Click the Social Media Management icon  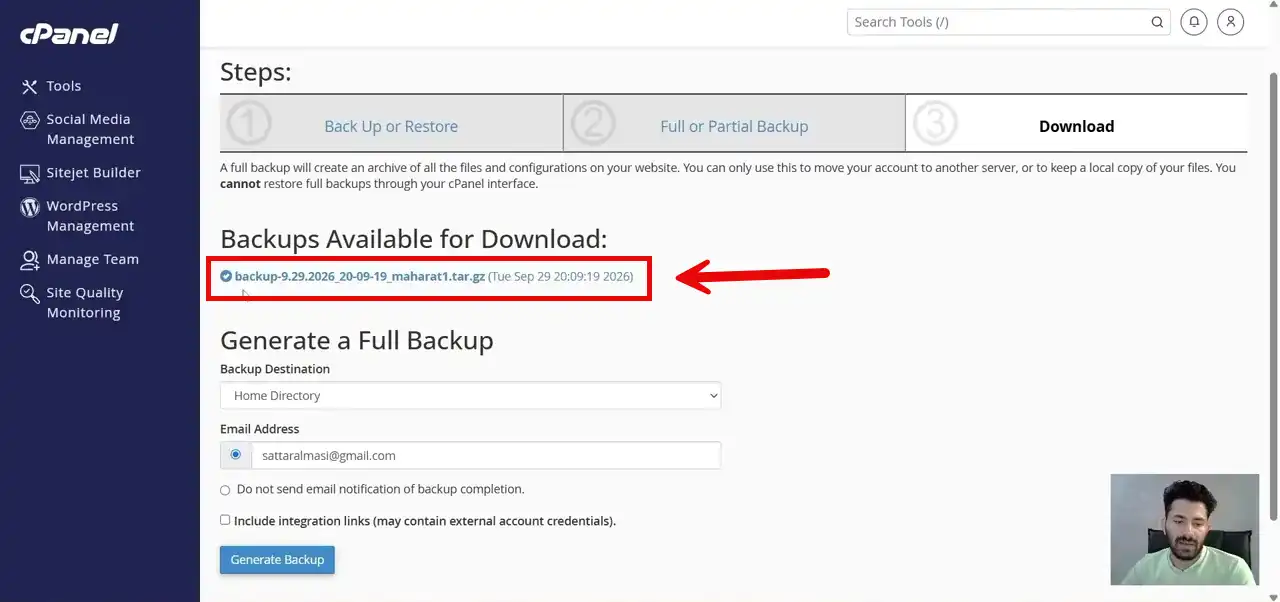pos(30,120)
